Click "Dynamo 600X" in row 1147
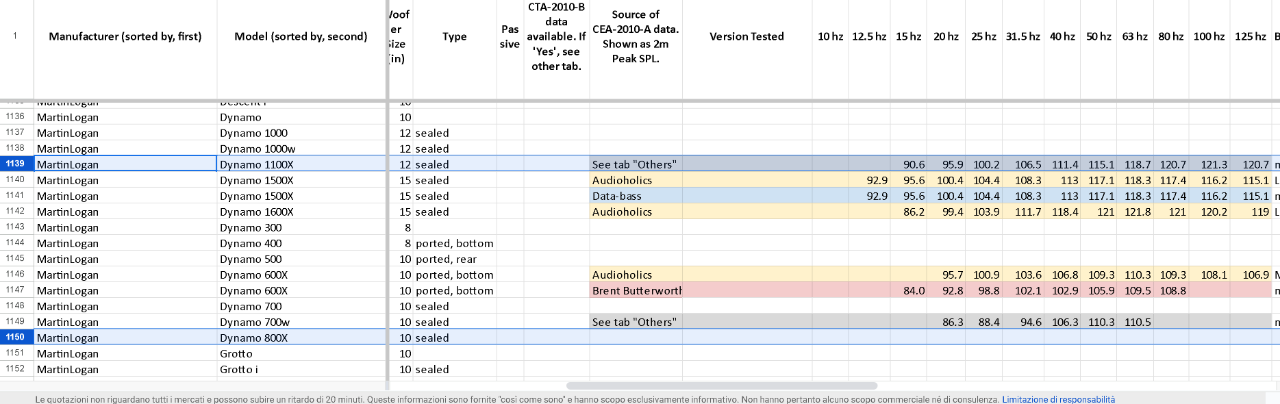Image resolution: width=1280 pixels, height=404 pixels. tap(301, 290)
